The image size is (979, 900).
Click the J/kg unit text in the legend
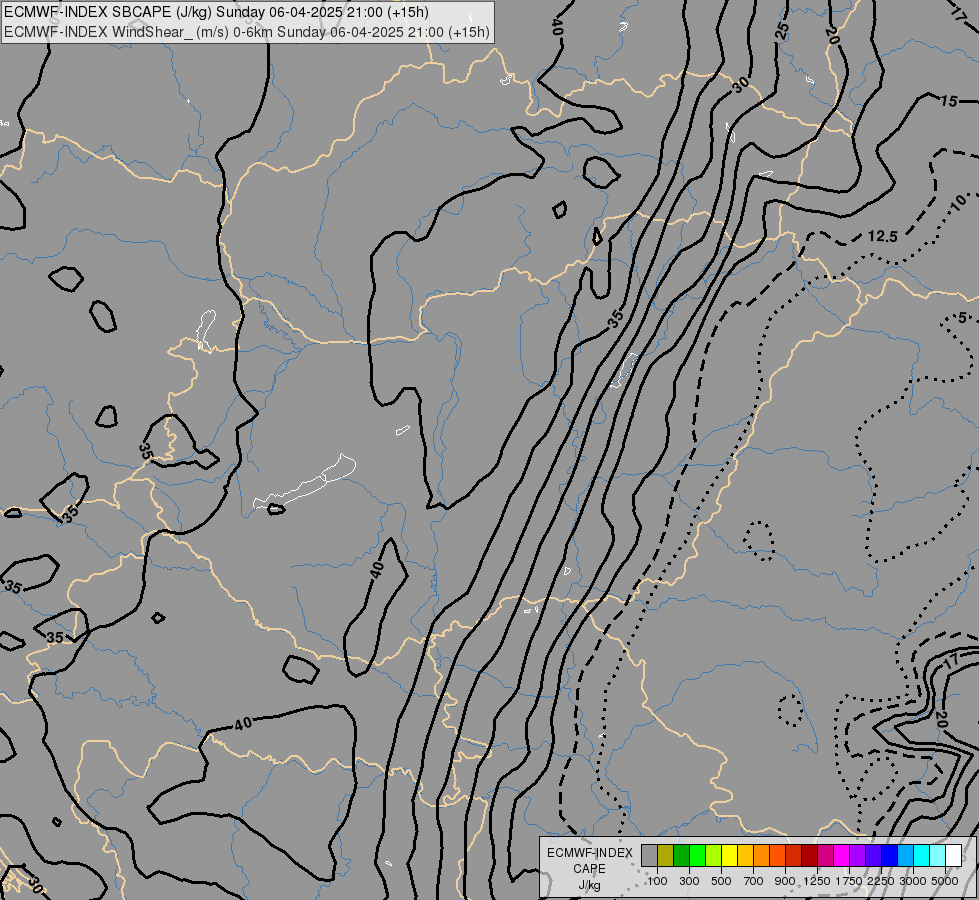(589, 885)
